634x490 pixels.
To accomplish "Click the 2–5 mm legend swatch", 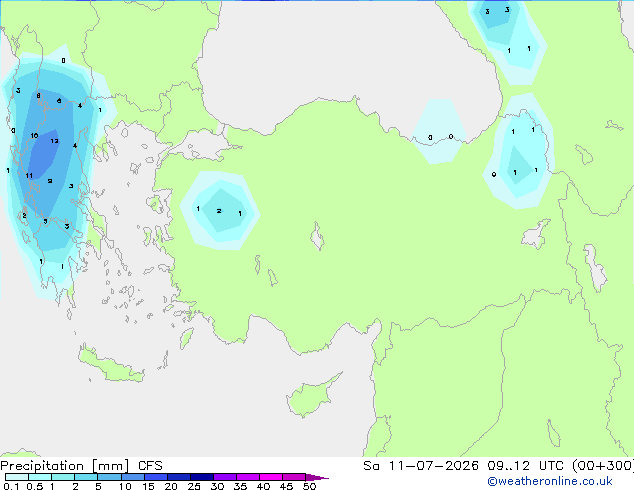I will pyautogui.click(x=86, y=477).
